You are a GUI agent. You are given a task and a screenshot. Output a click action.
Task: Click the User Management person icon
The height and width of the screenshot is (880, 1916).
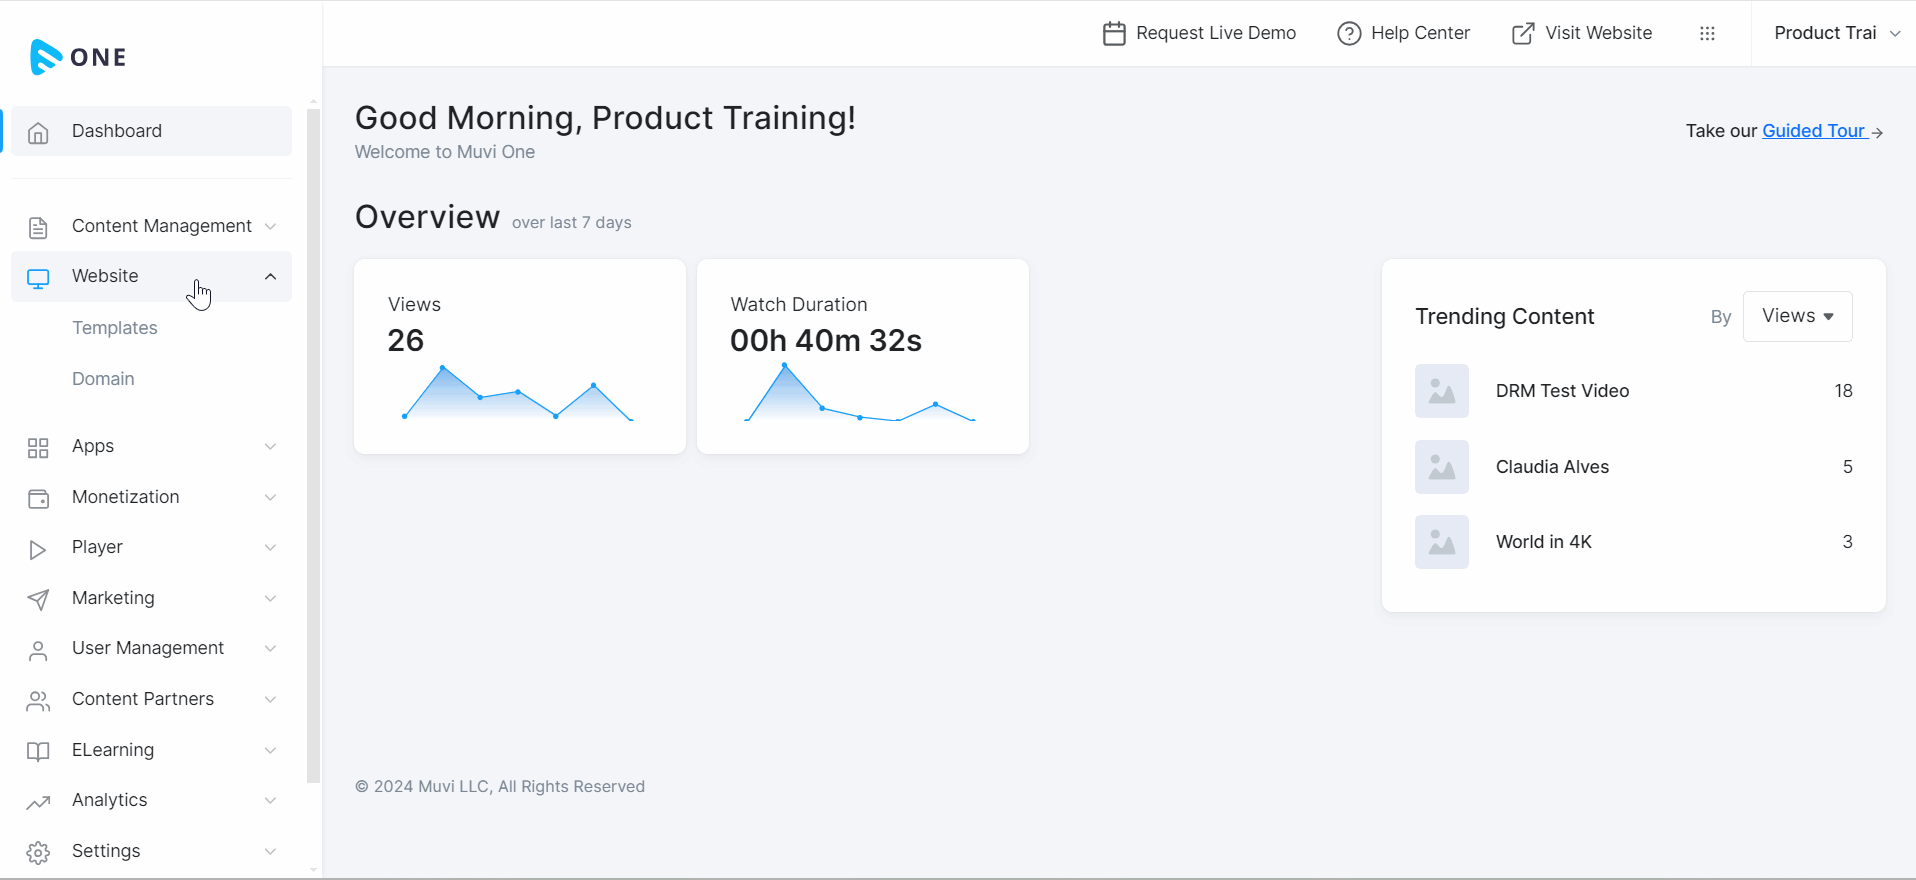point(38,650)
